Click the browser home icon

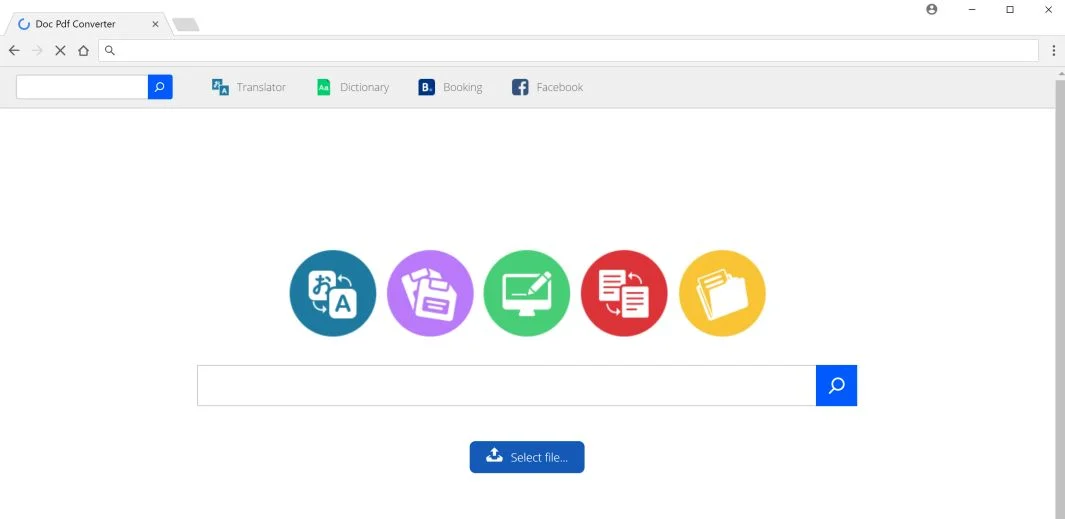tap(84, 50)
